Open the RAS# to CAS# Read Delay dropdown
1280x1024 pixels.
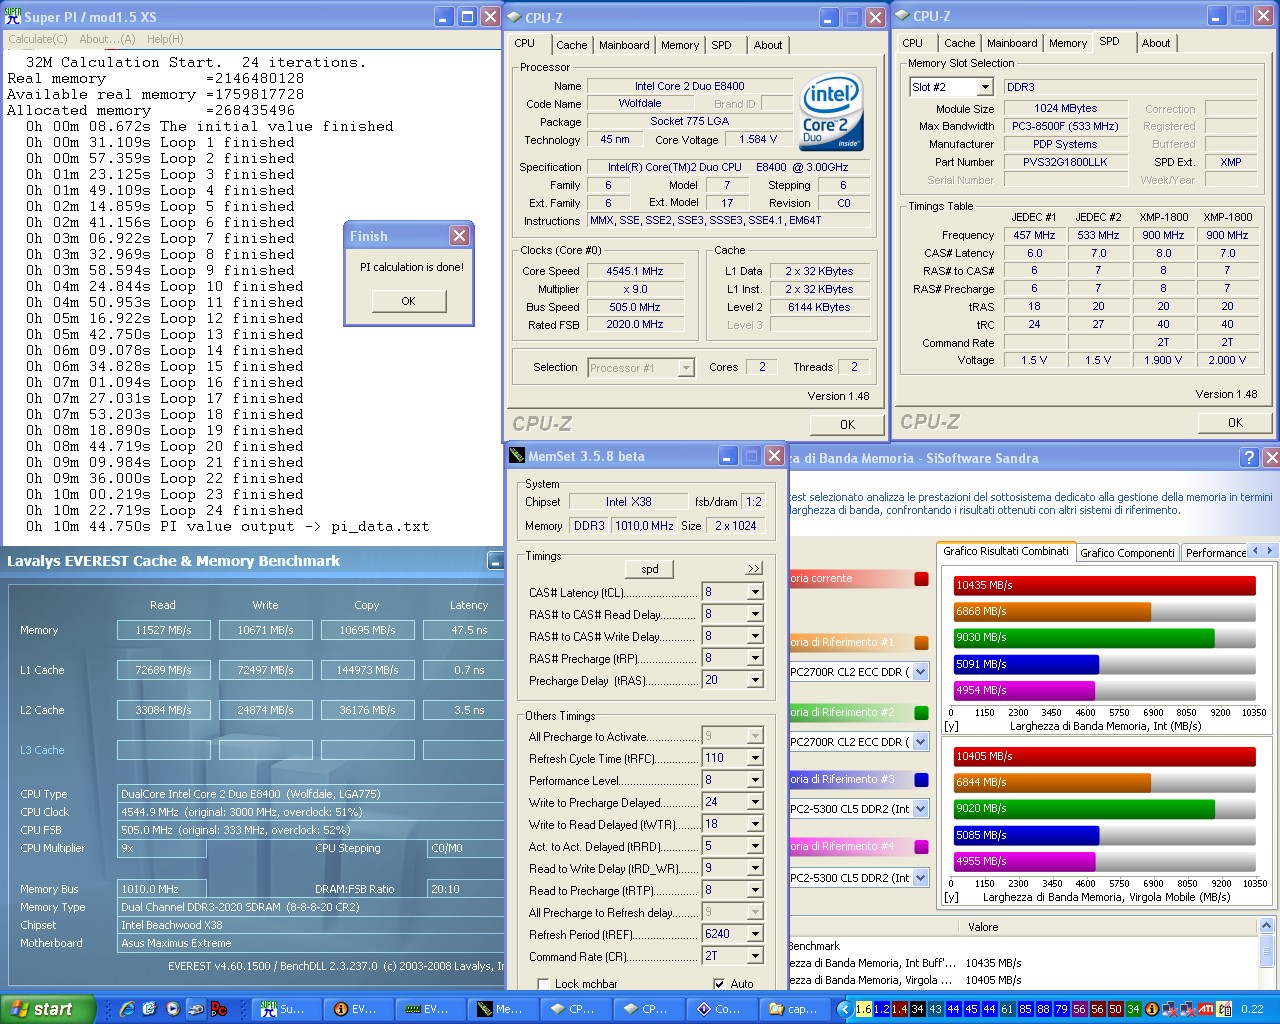[x=755, y=614]
